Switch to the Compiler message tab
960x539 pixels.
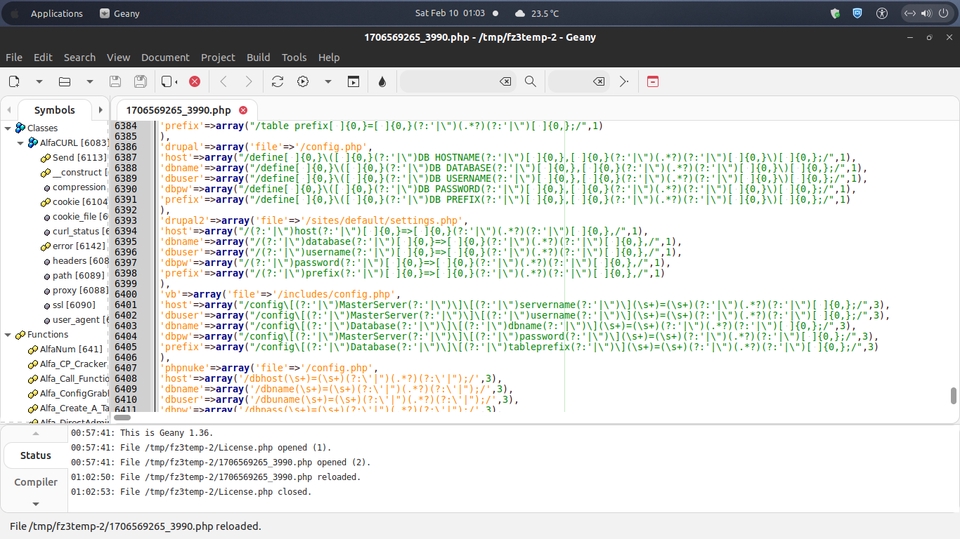pos(36,482)
